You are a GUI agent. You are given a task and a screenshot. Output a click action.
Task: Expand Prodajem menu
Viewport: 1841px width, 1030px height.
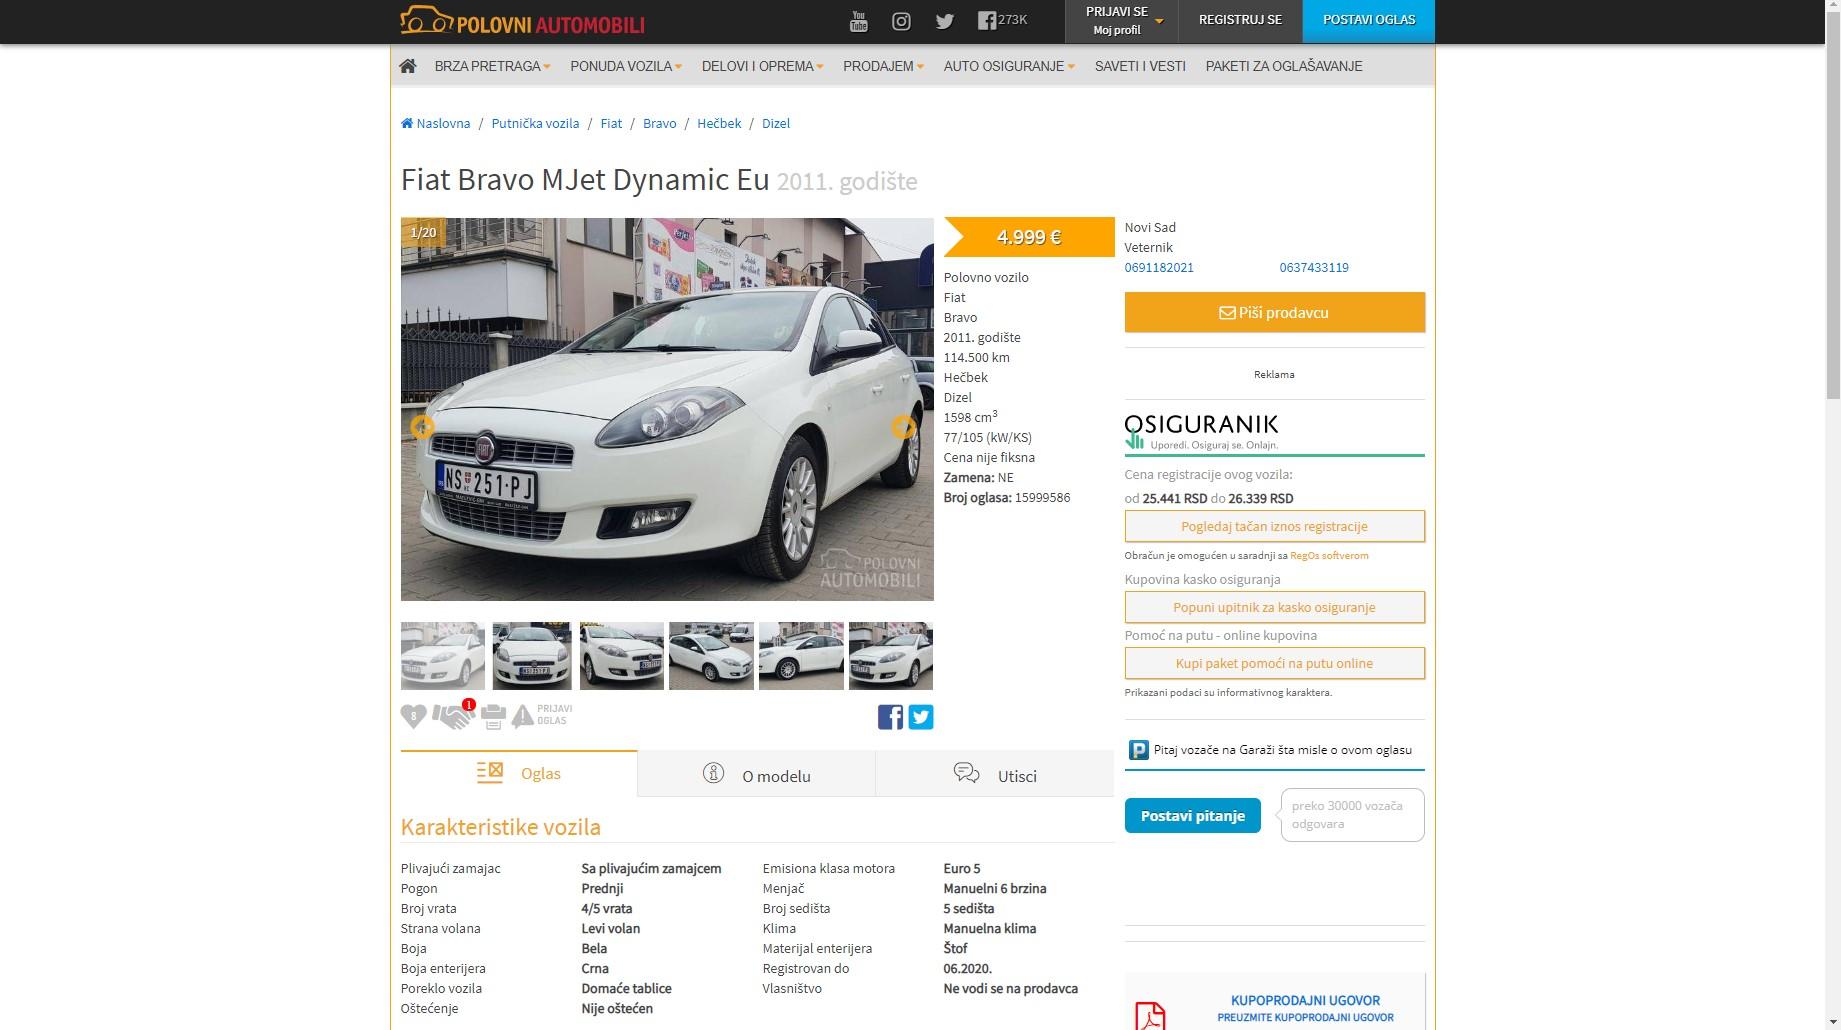(883, 66)
